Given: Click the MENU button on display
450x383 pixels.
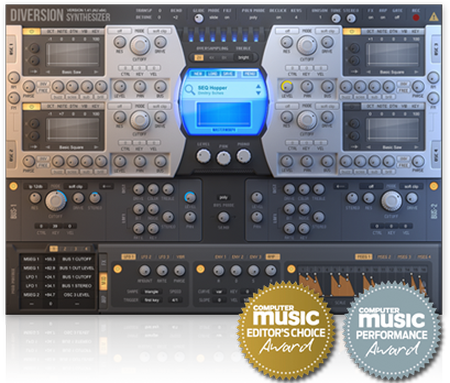Looking at the screenshot, I should (x=249, y=74).
